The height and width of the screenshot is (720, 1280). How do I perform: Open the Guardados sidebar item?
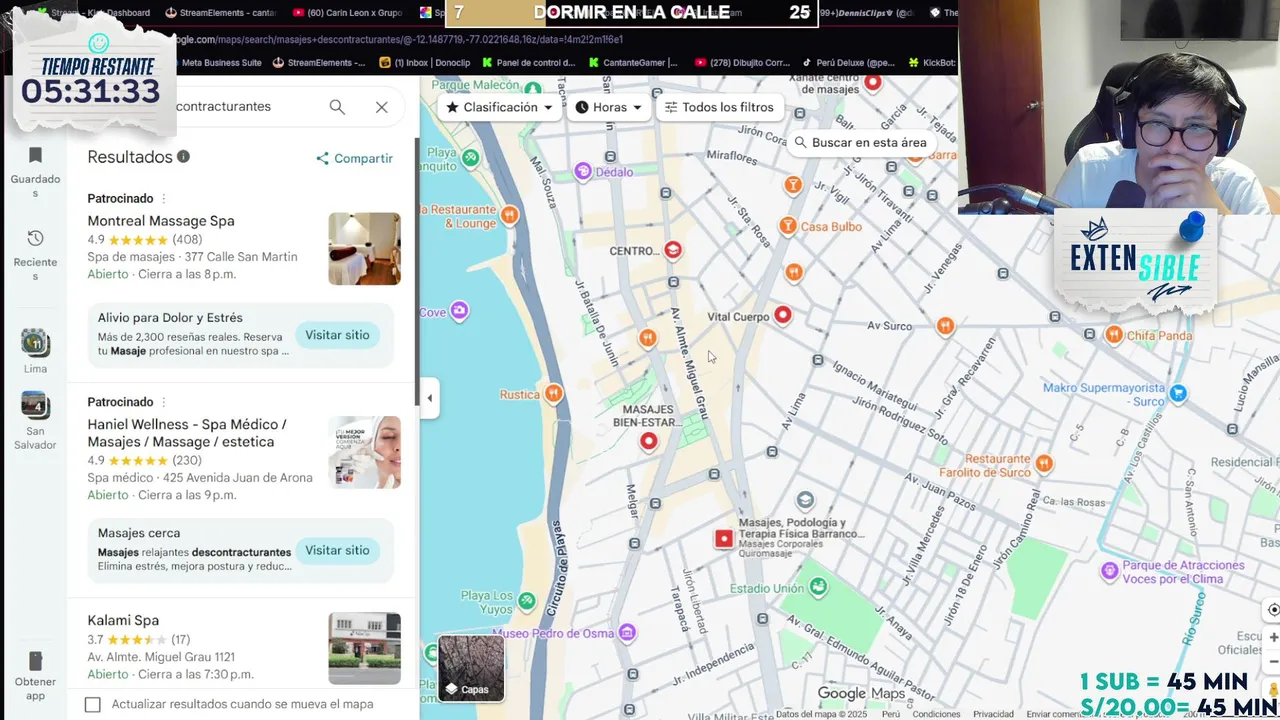(x=35, y=171)
